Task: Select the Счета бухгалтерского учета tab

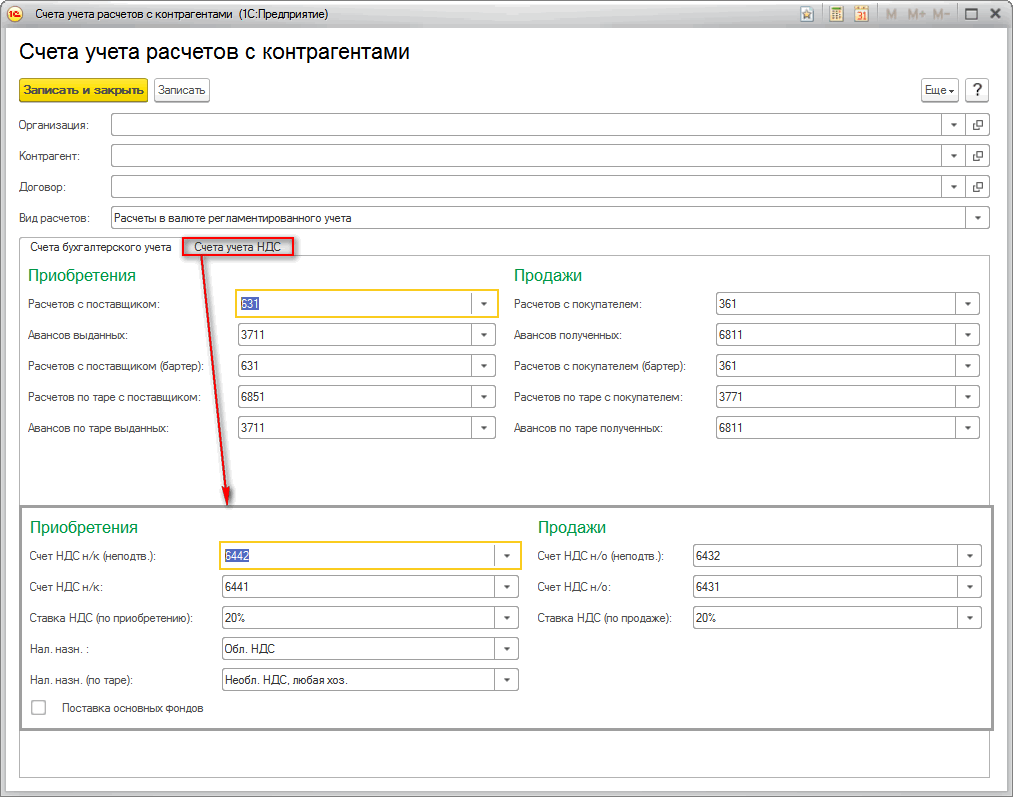Action: pyautogui.click(x=101, y=246)
